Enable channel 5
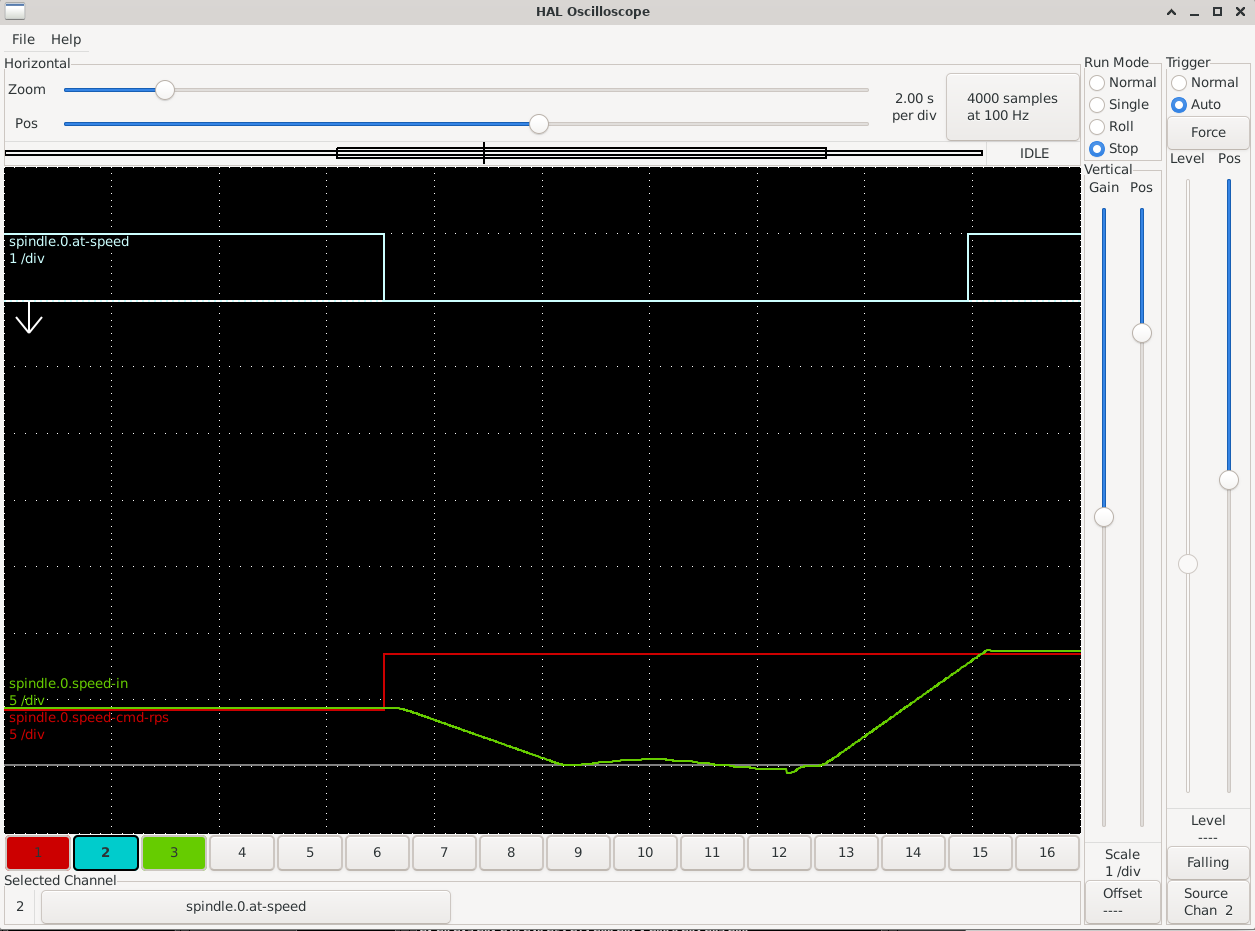Image resolution: width=1255 pixels, height=931 pixels. (x=310, y=853)
